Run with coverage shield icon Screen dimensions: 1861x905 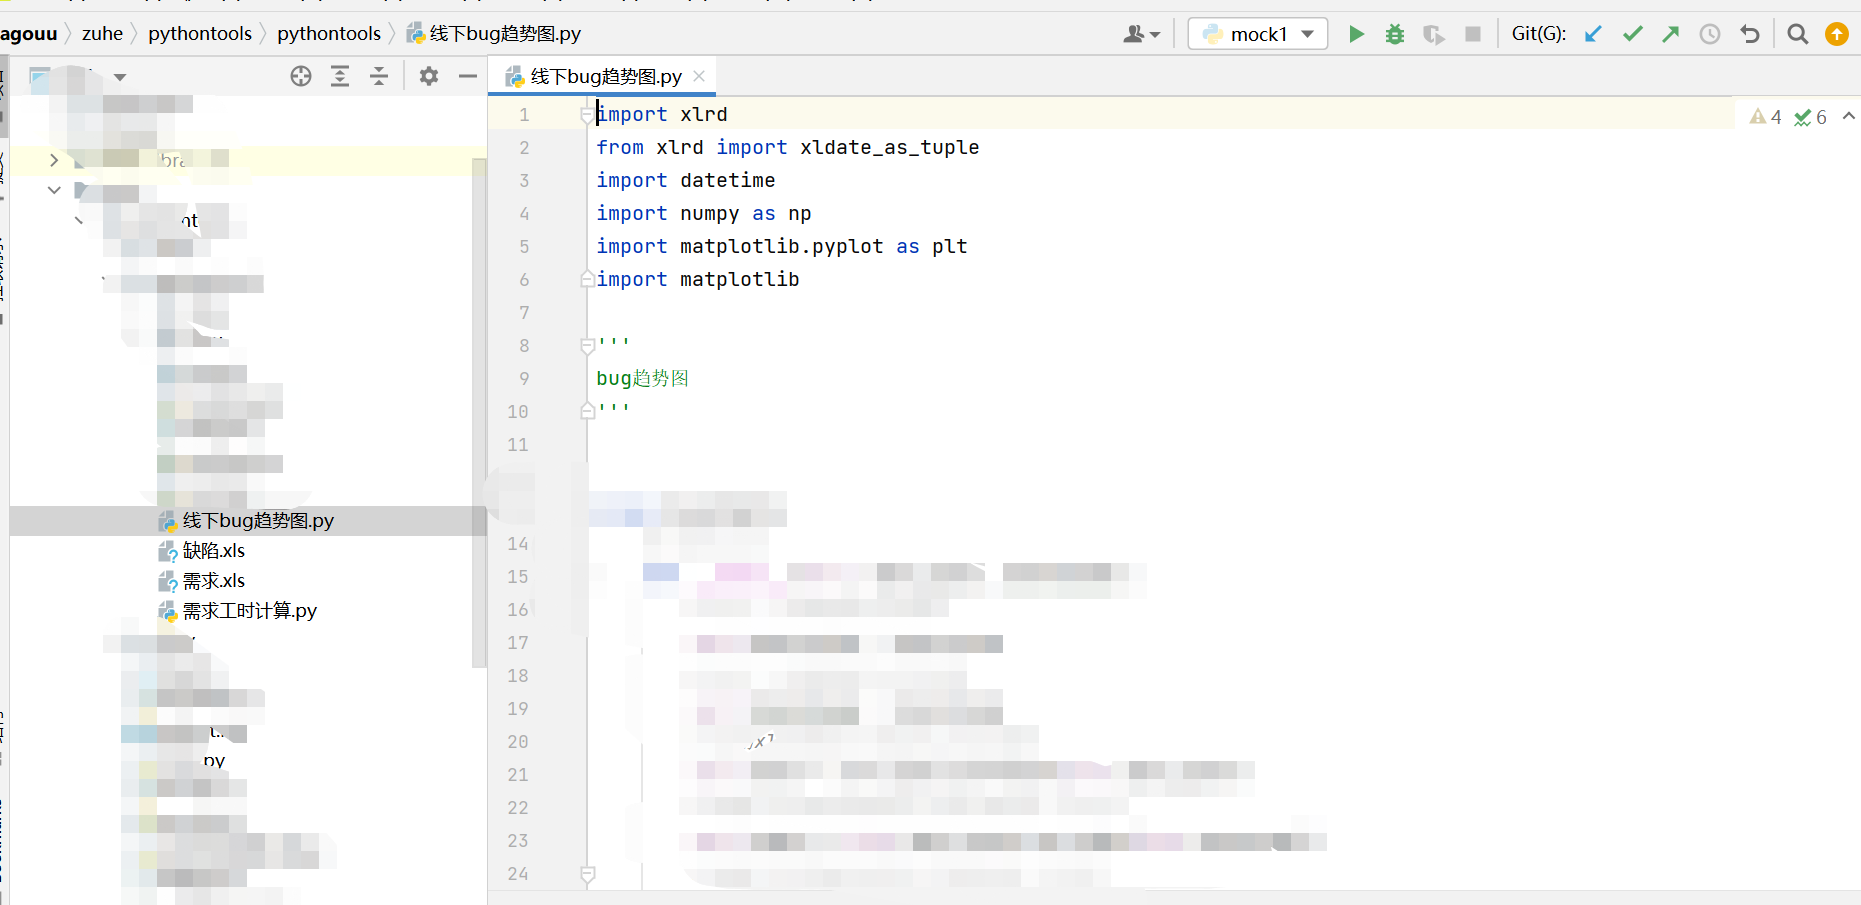point(1434,34)
